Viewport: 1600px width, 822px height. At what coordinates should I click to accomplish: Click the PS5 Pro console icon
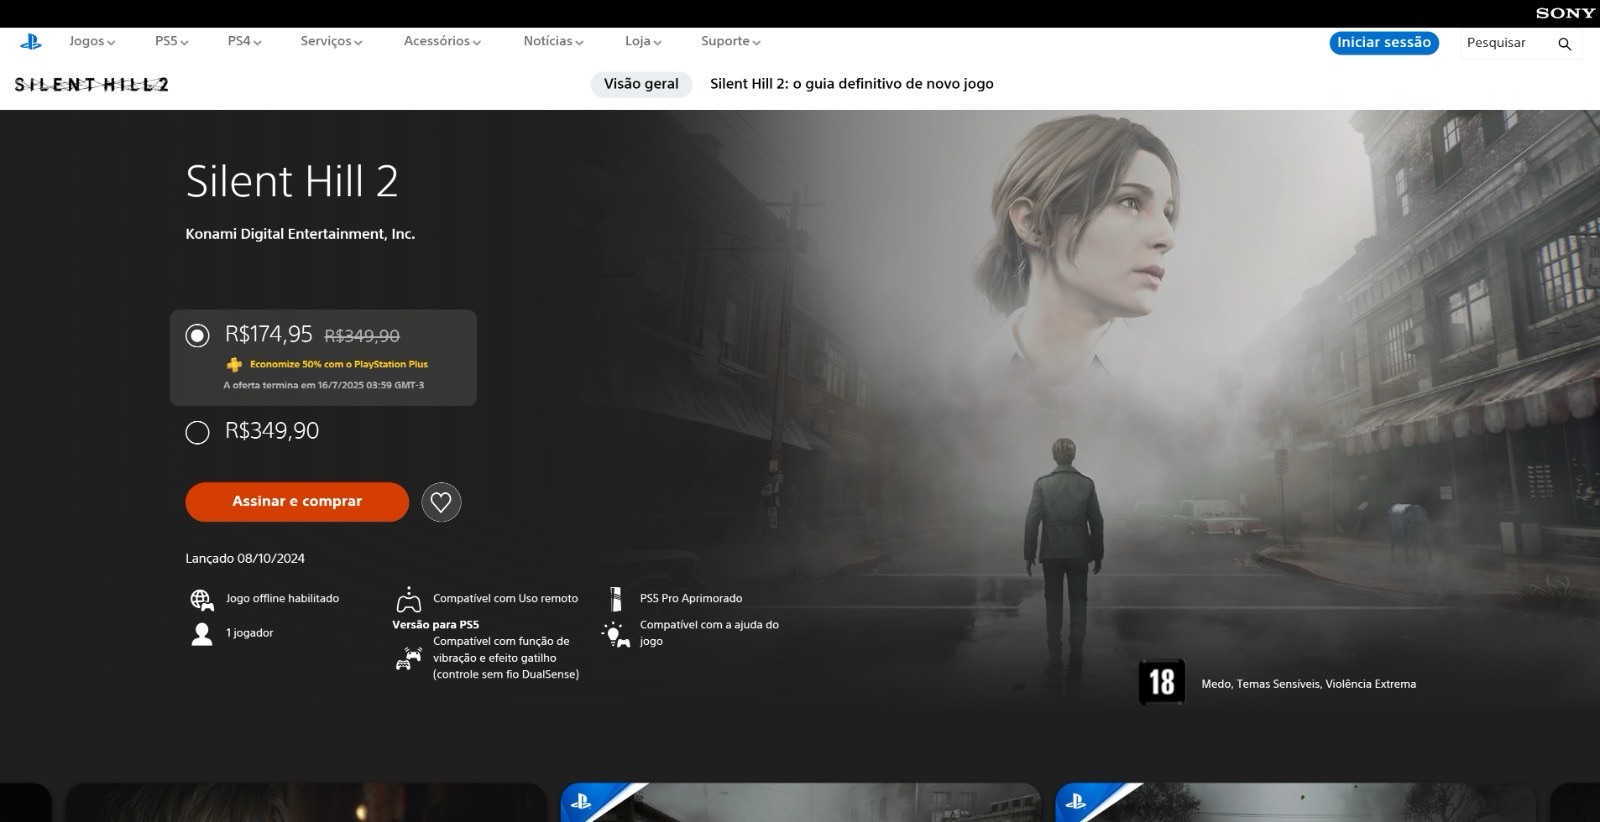pos(616,599)
